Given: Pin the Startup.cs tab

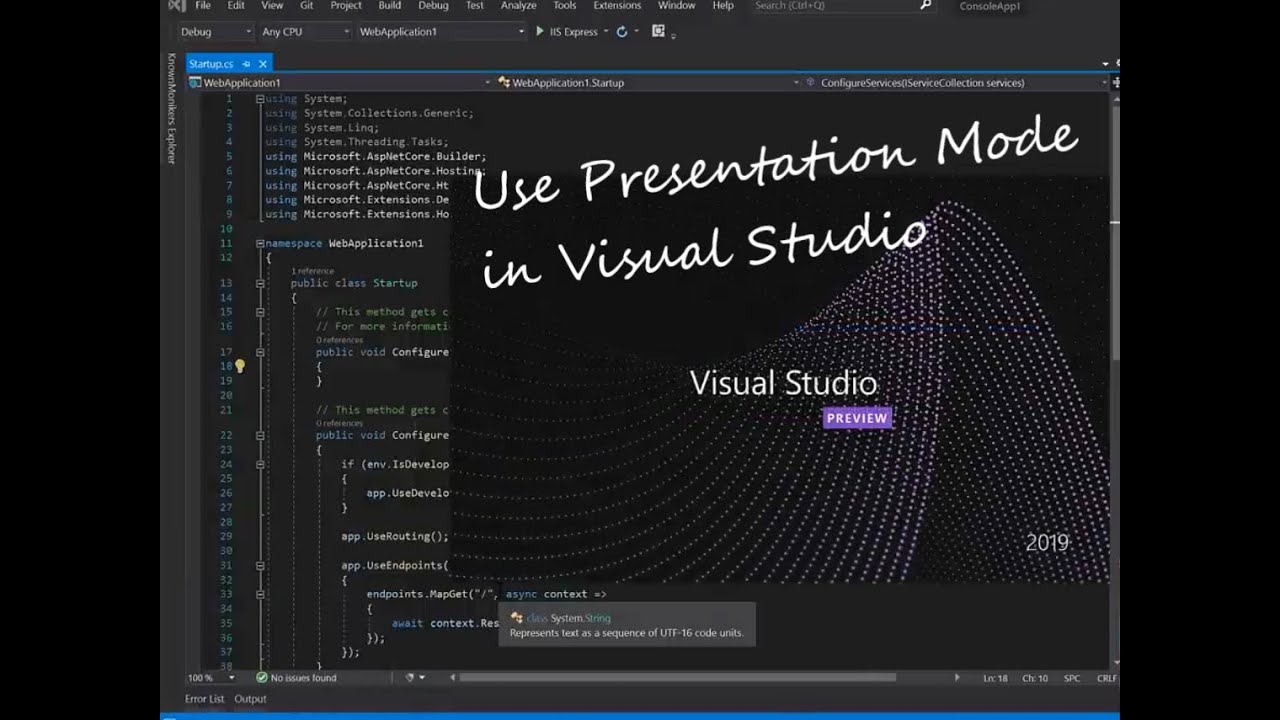Looking at the screenshot, I should [246, 64].
